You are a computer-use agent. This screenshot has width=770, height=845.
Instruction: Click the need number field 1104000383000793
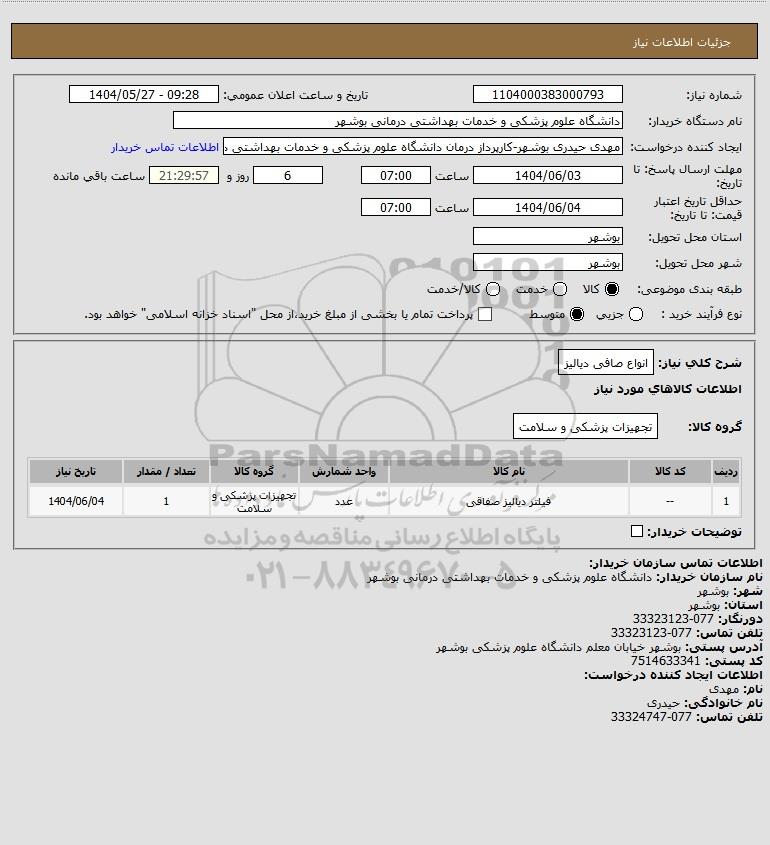pos(547,94)
